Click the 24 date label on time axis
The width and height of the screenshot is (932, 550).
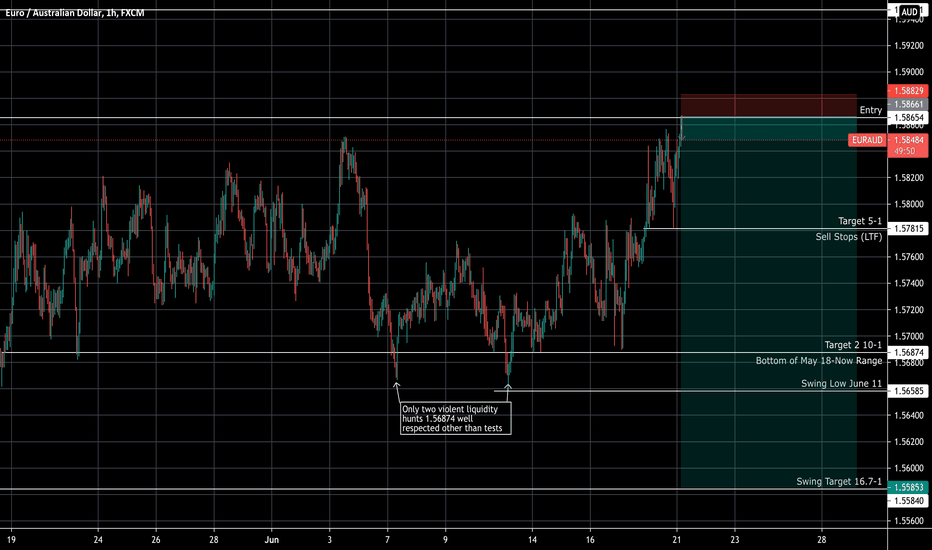point(98,540)
